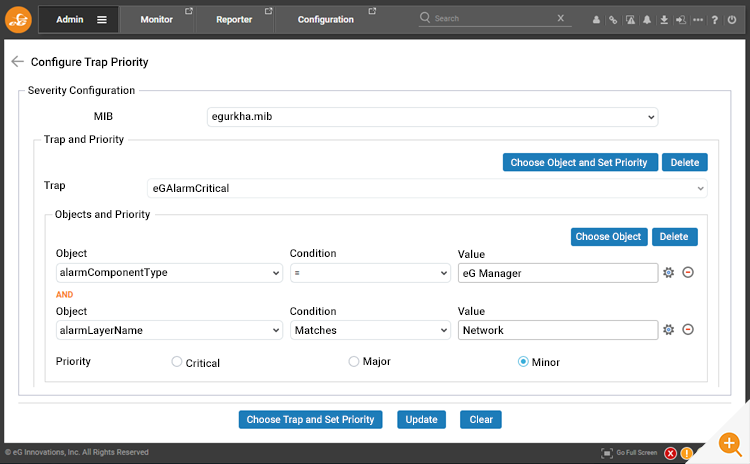The image size is (750, 464).
Task: Go back using the left arrow
Action: click(x=17, y=61)
